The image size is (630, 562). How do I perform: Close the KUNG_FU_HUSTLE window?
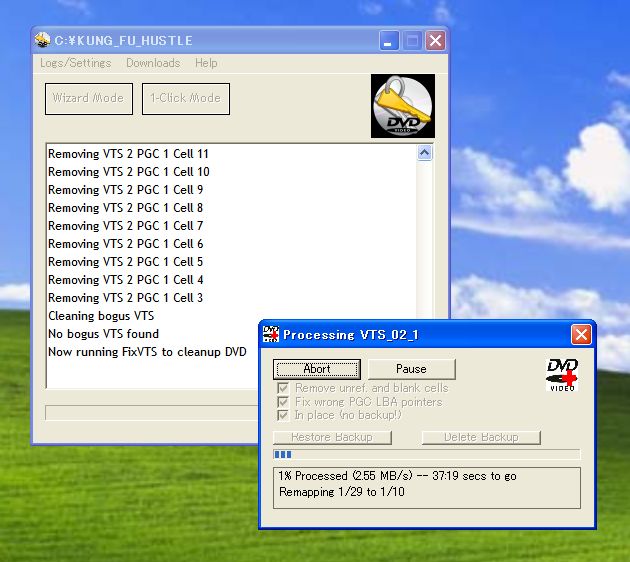click(x=435, y=41)
